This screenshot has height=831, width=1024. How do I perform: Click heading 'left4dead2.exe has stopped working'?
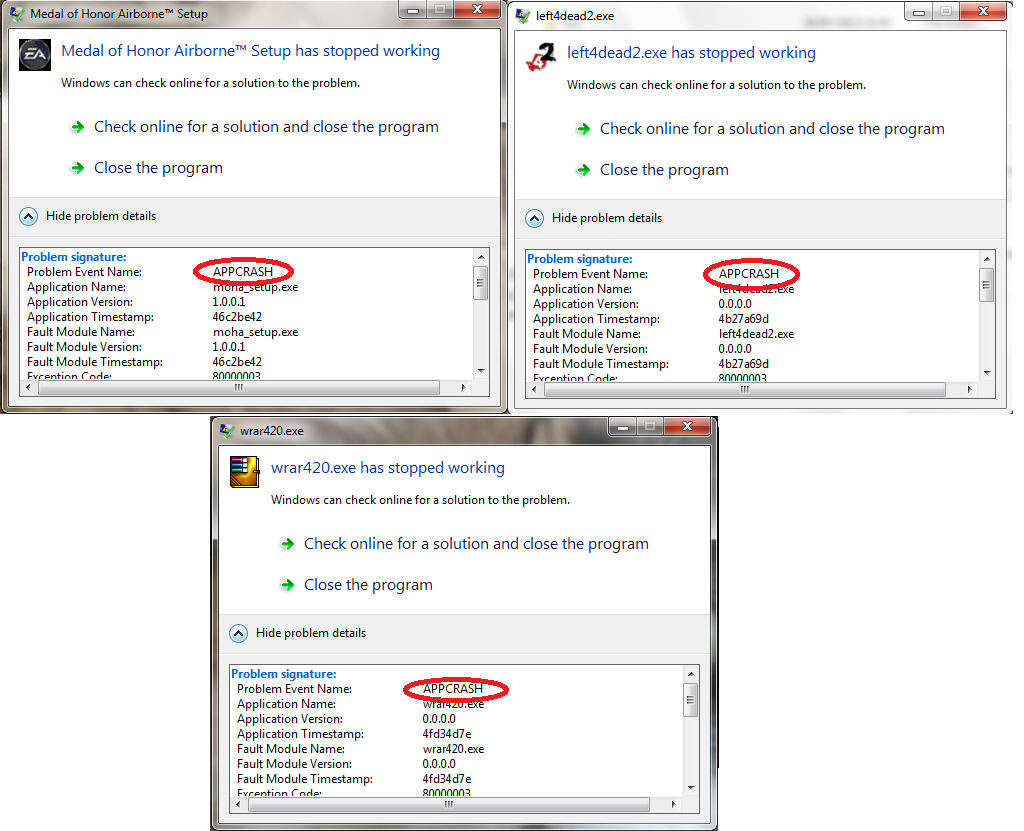click(691, 53)
